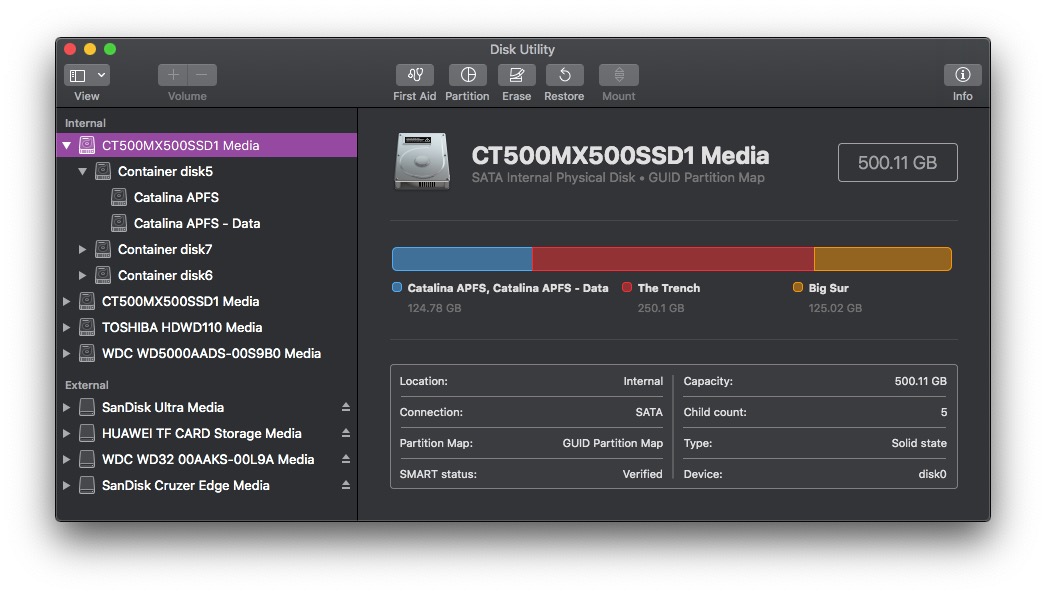Expand Container disk7
Viewport: 1046px width, 595px height.
(x=83, y=249)
